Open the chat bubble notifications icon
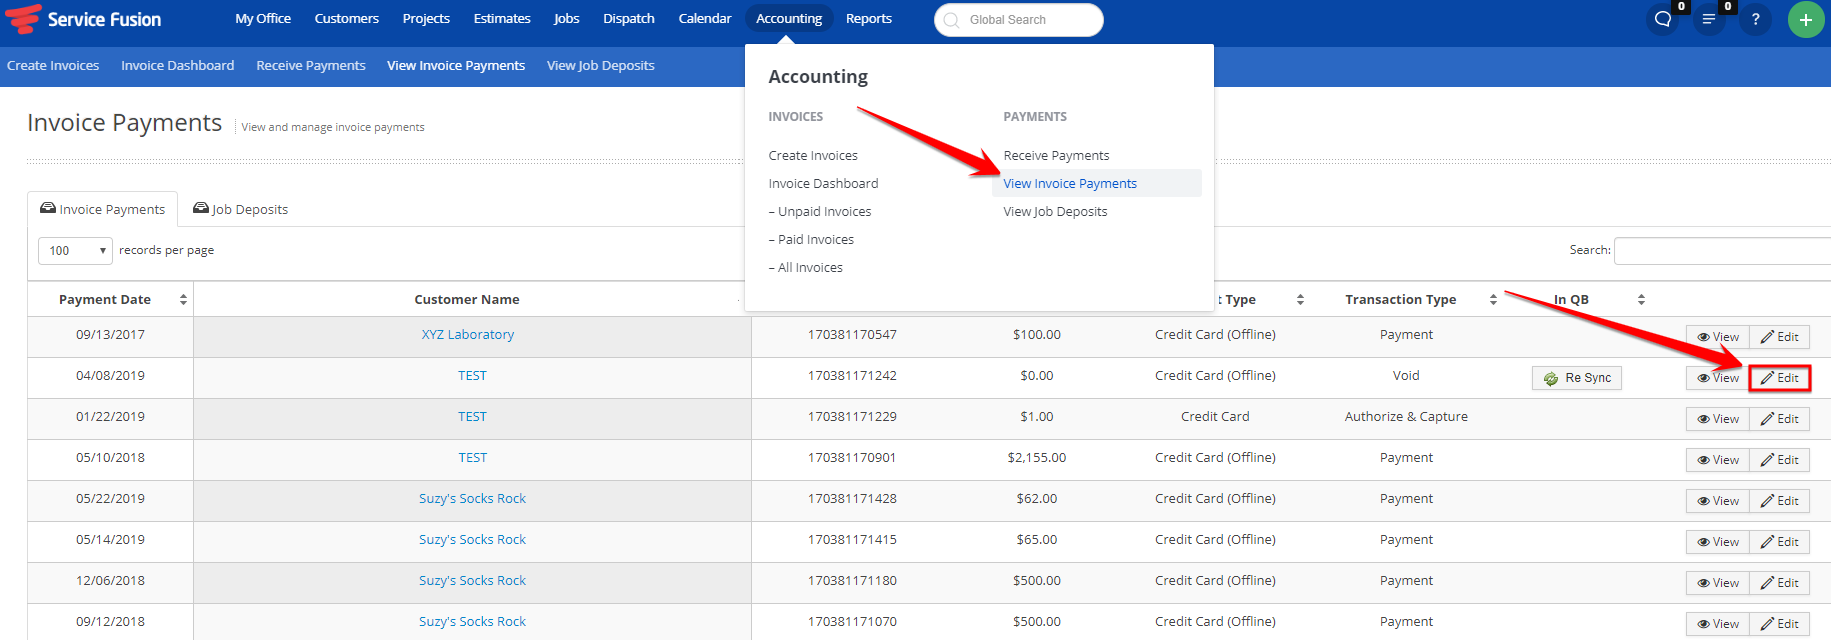Viewport: 1831px width, 640px height. (x=1663, y=19)
